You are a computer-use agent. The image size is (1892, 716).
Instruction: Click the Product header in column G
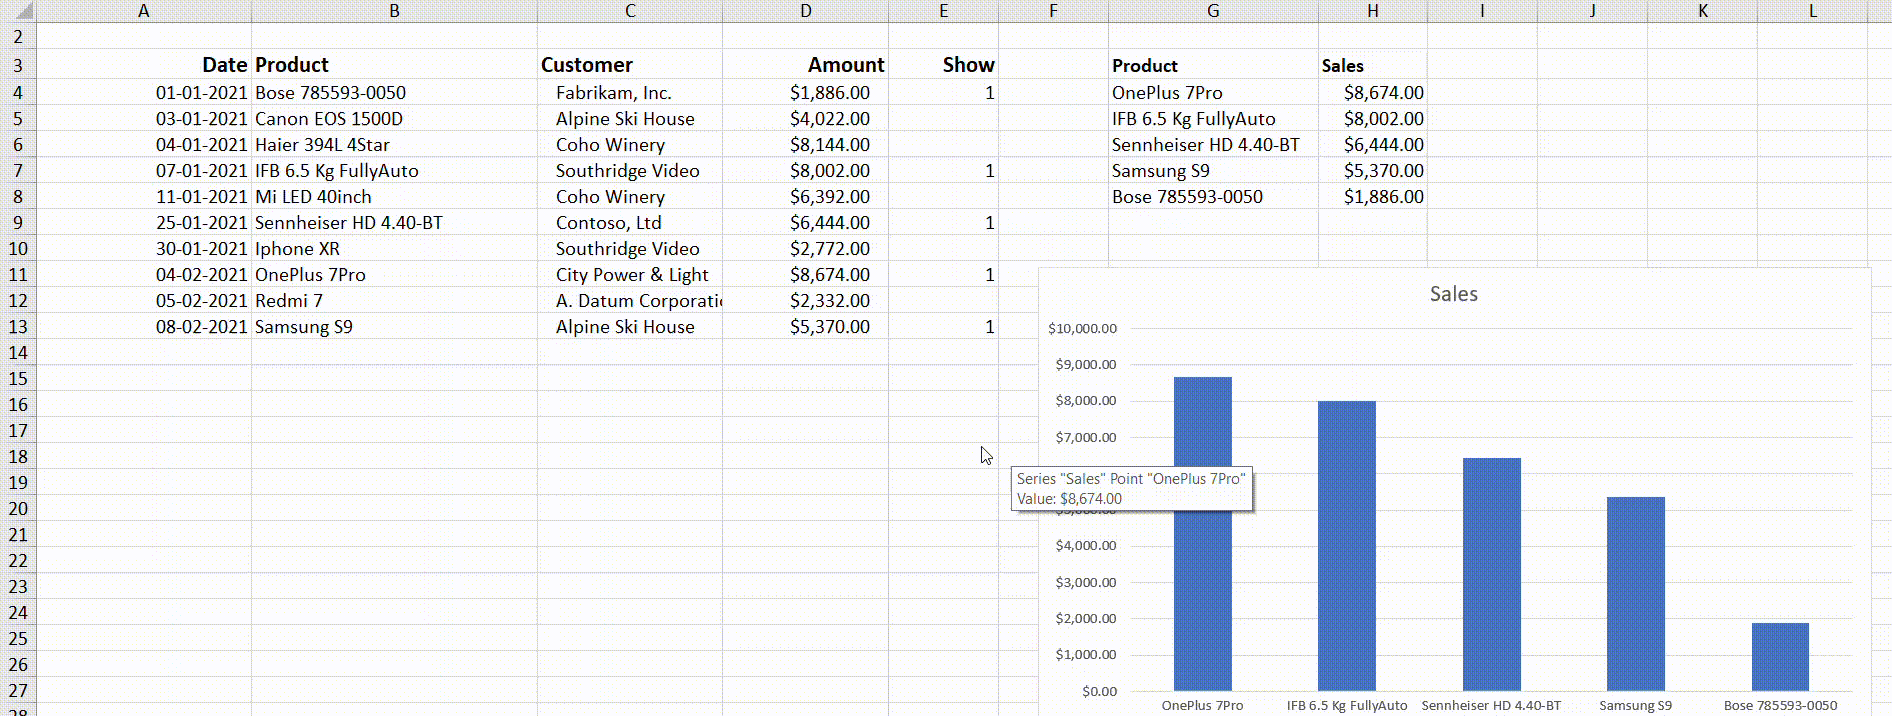tap(1213, 66)
